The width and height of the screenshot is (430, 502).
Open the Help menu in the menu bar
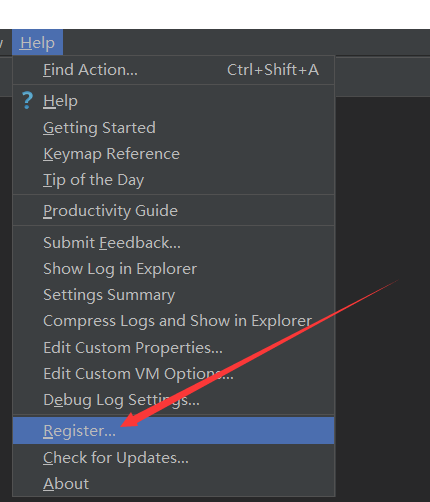[x=37, y=43]
